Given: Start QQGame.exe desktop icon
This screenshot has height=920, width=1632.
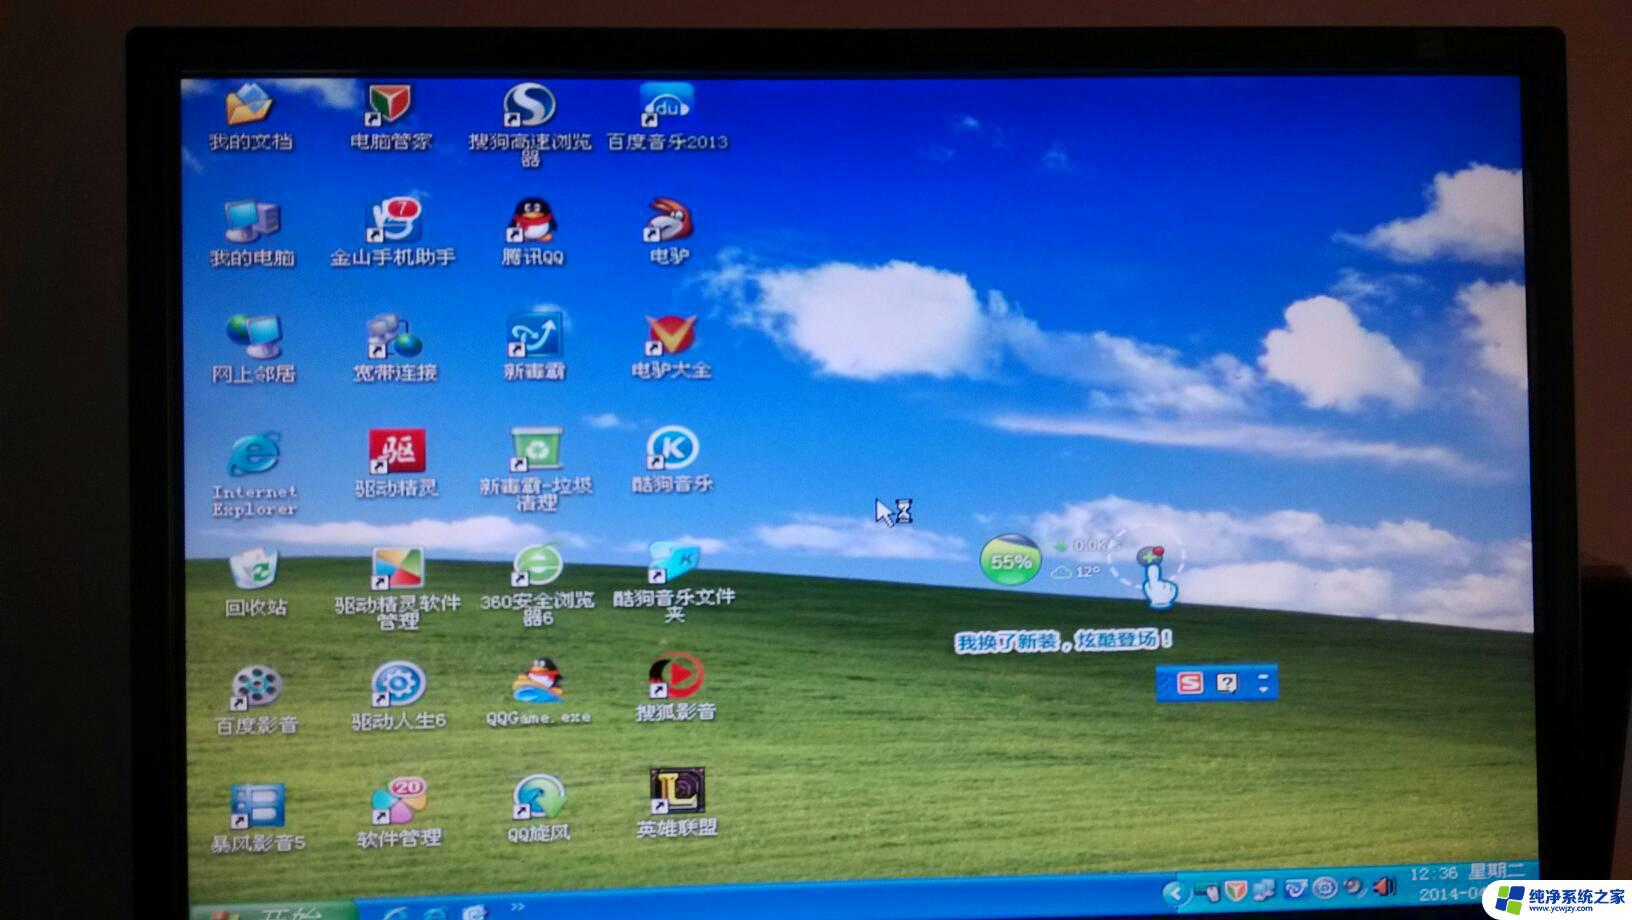Looking at the screenshot, I should pos(539,692).
